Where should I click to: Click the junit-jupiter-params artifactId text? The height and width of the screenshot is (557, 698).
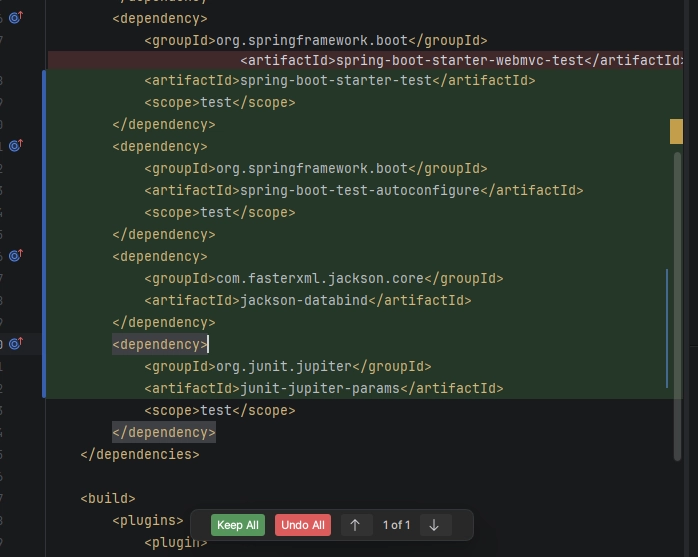(322, 388)
